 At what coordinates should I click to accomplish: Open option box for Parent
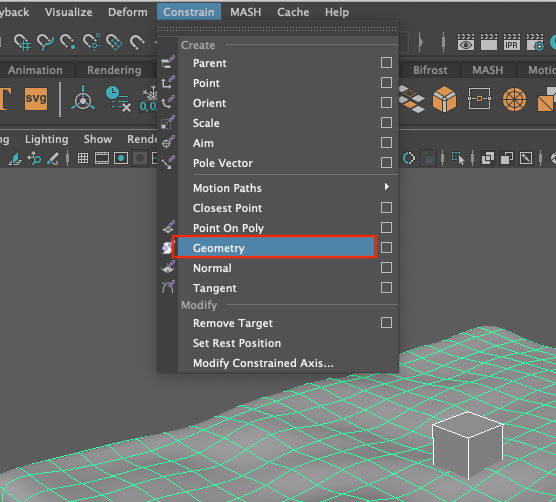pyautogui.click(x=386, y=63)
